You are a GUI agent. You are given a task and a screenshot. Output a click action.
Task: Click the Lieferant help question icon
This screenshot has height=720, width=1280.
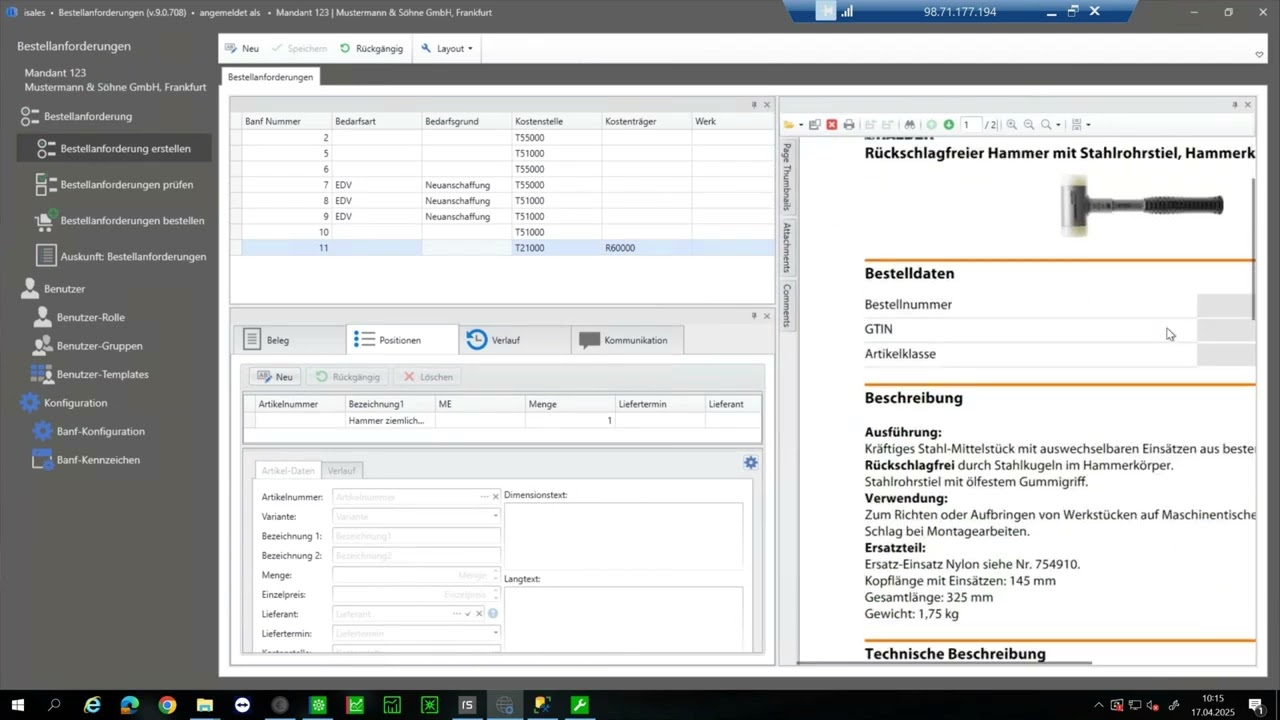(x=493, y=614)
